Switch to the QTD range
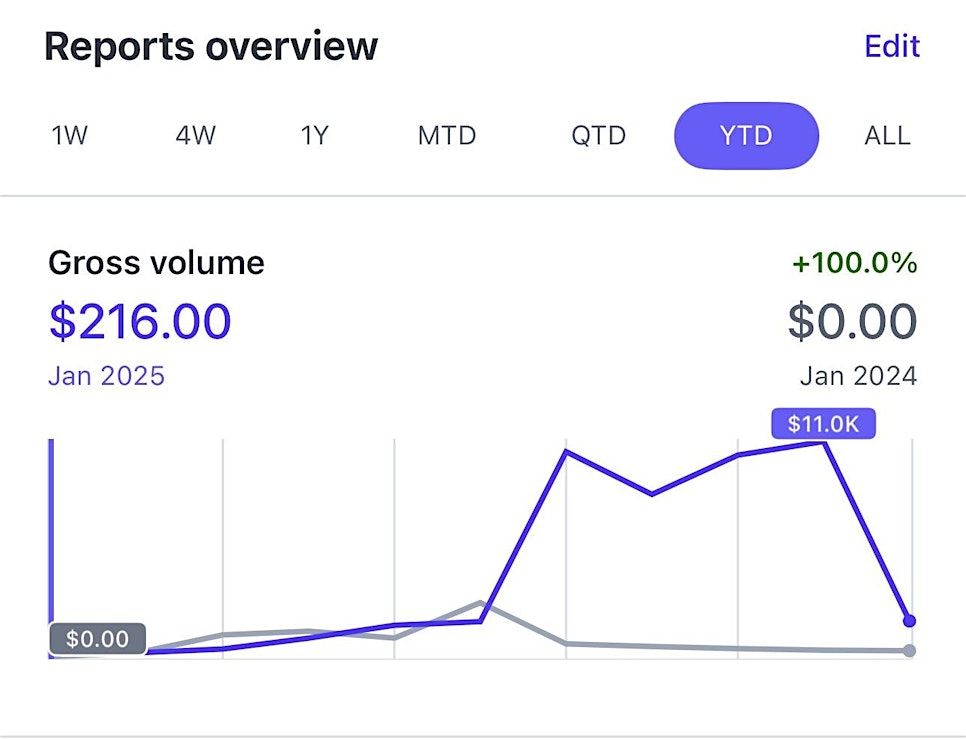Viewport: 966px width, 740px height. tap(599, 135)
